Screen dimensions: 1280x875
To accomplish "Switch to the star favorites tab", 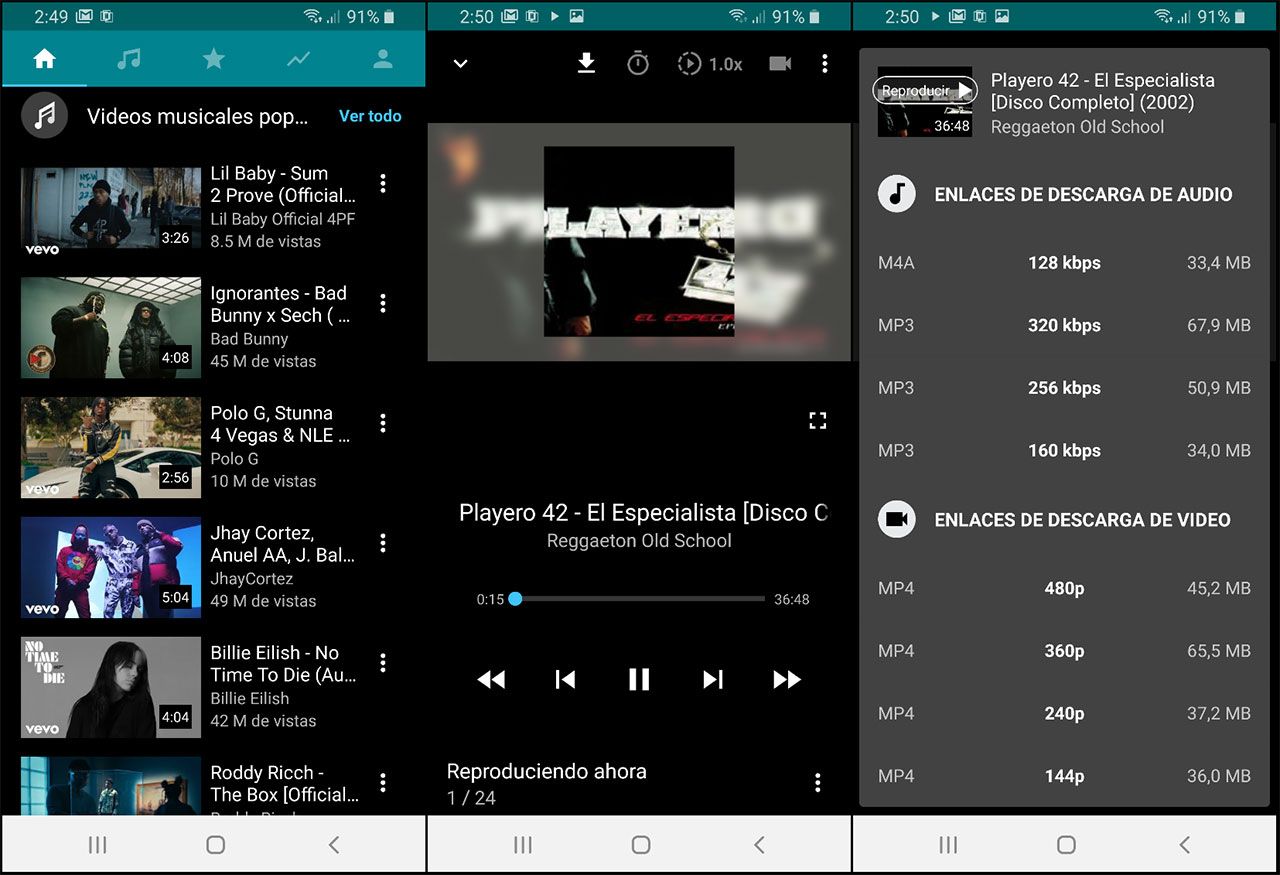I will 214,59.
